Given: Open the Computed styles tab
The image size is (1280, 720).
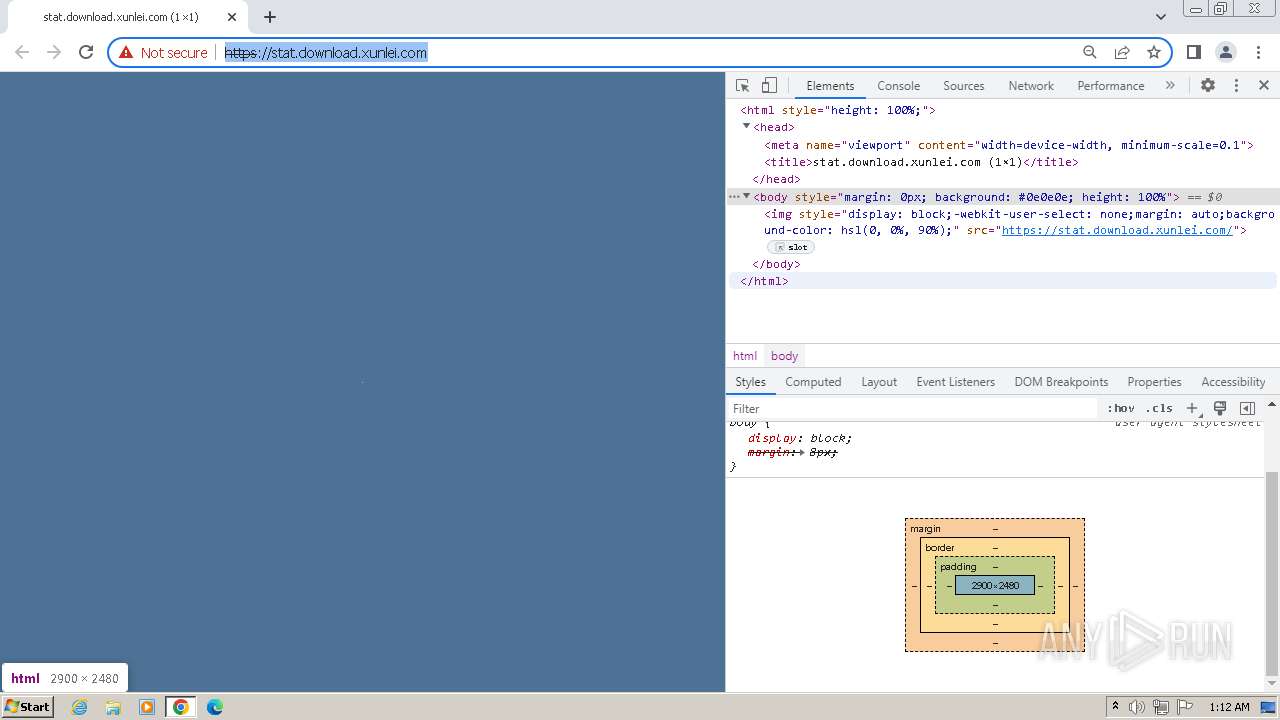Looking at the screenshot, I should coord(813,382).
